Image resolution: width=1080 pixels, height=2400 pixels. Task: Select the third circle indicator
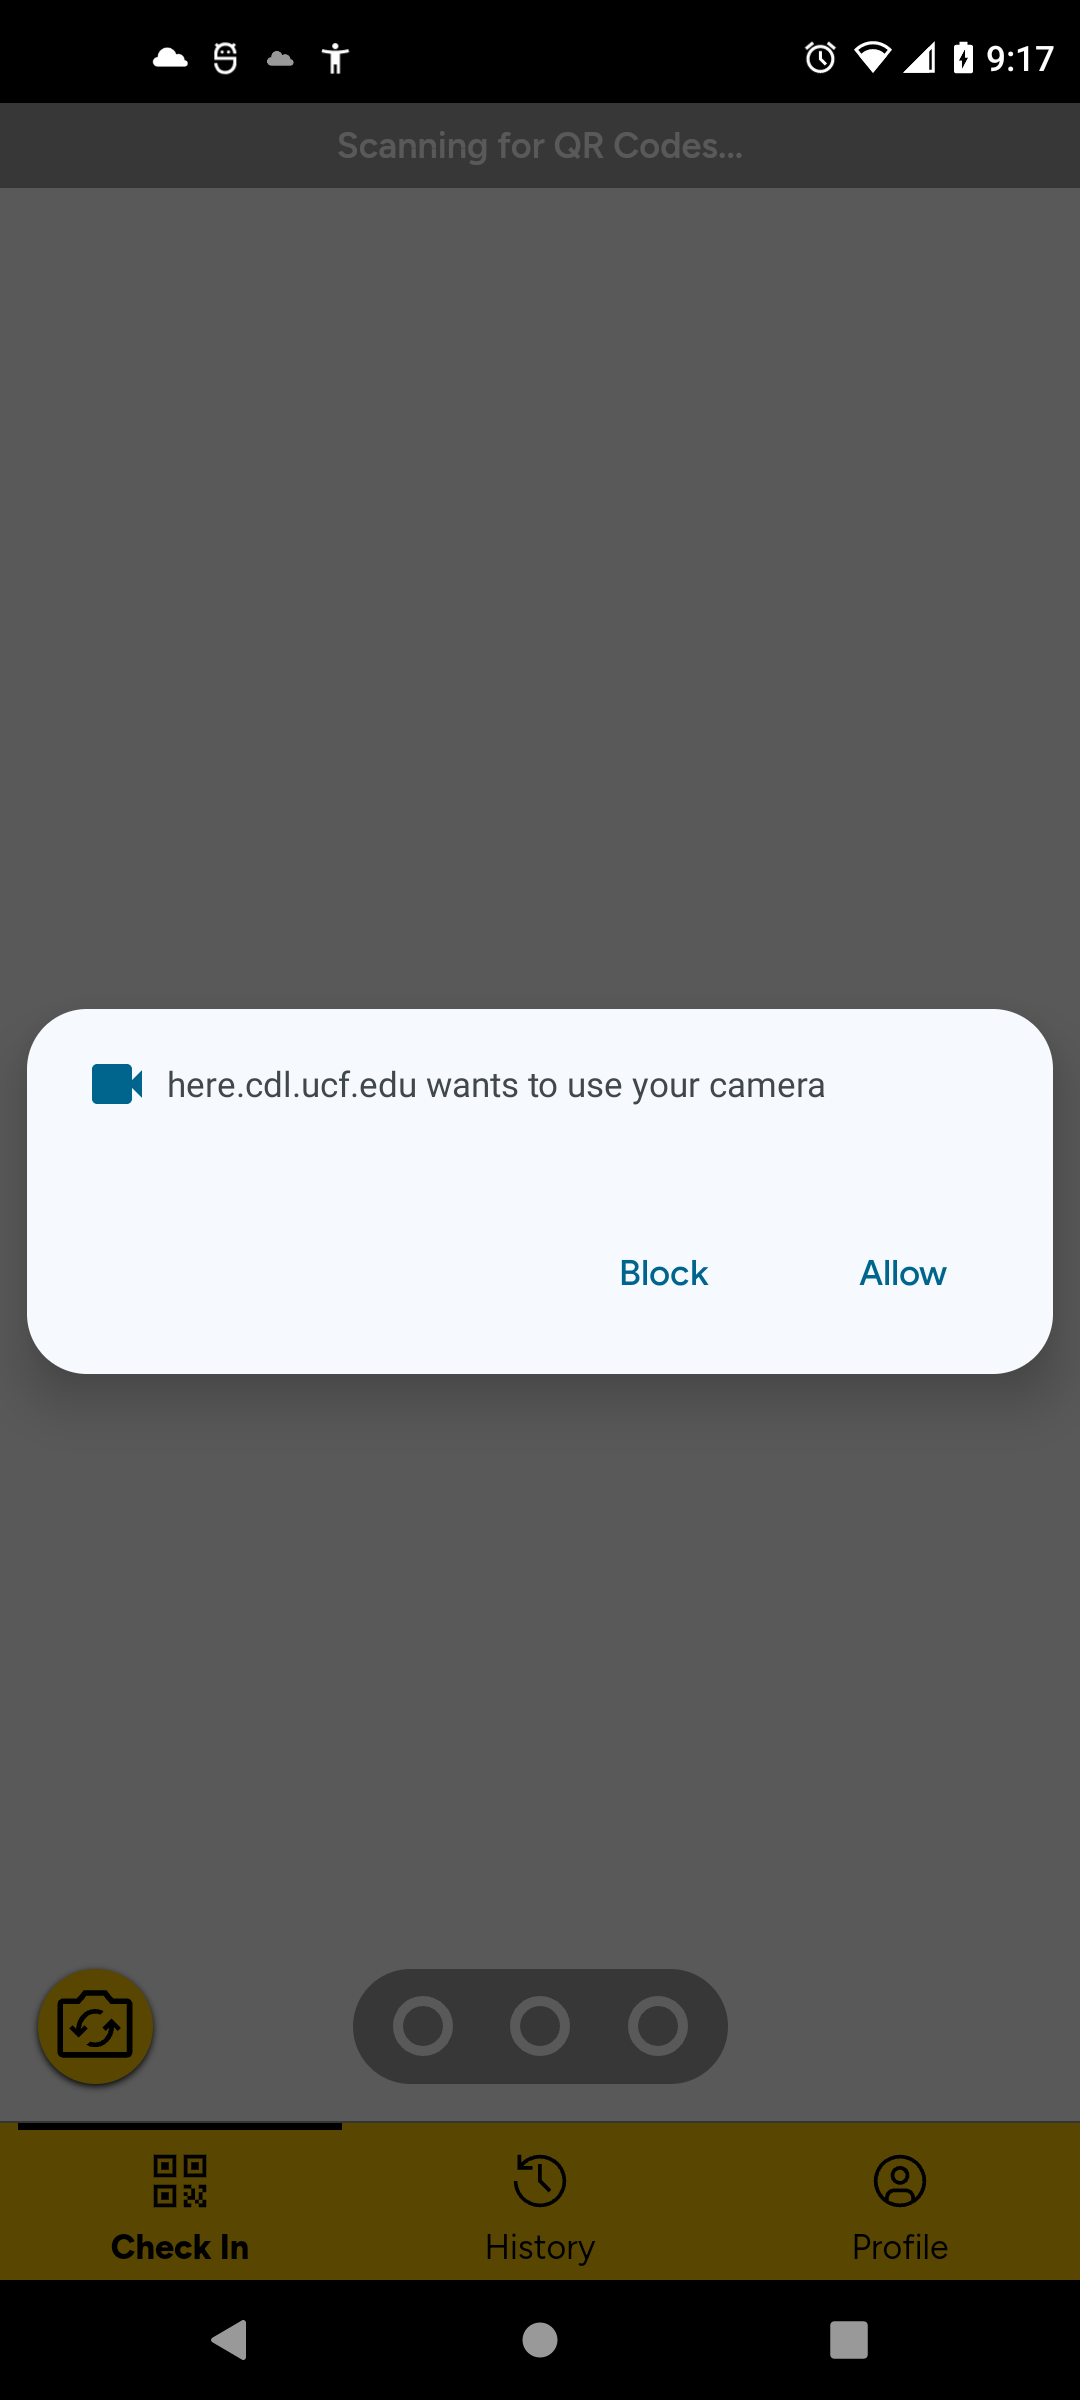pyautogui.click(x=658, y=2026)
